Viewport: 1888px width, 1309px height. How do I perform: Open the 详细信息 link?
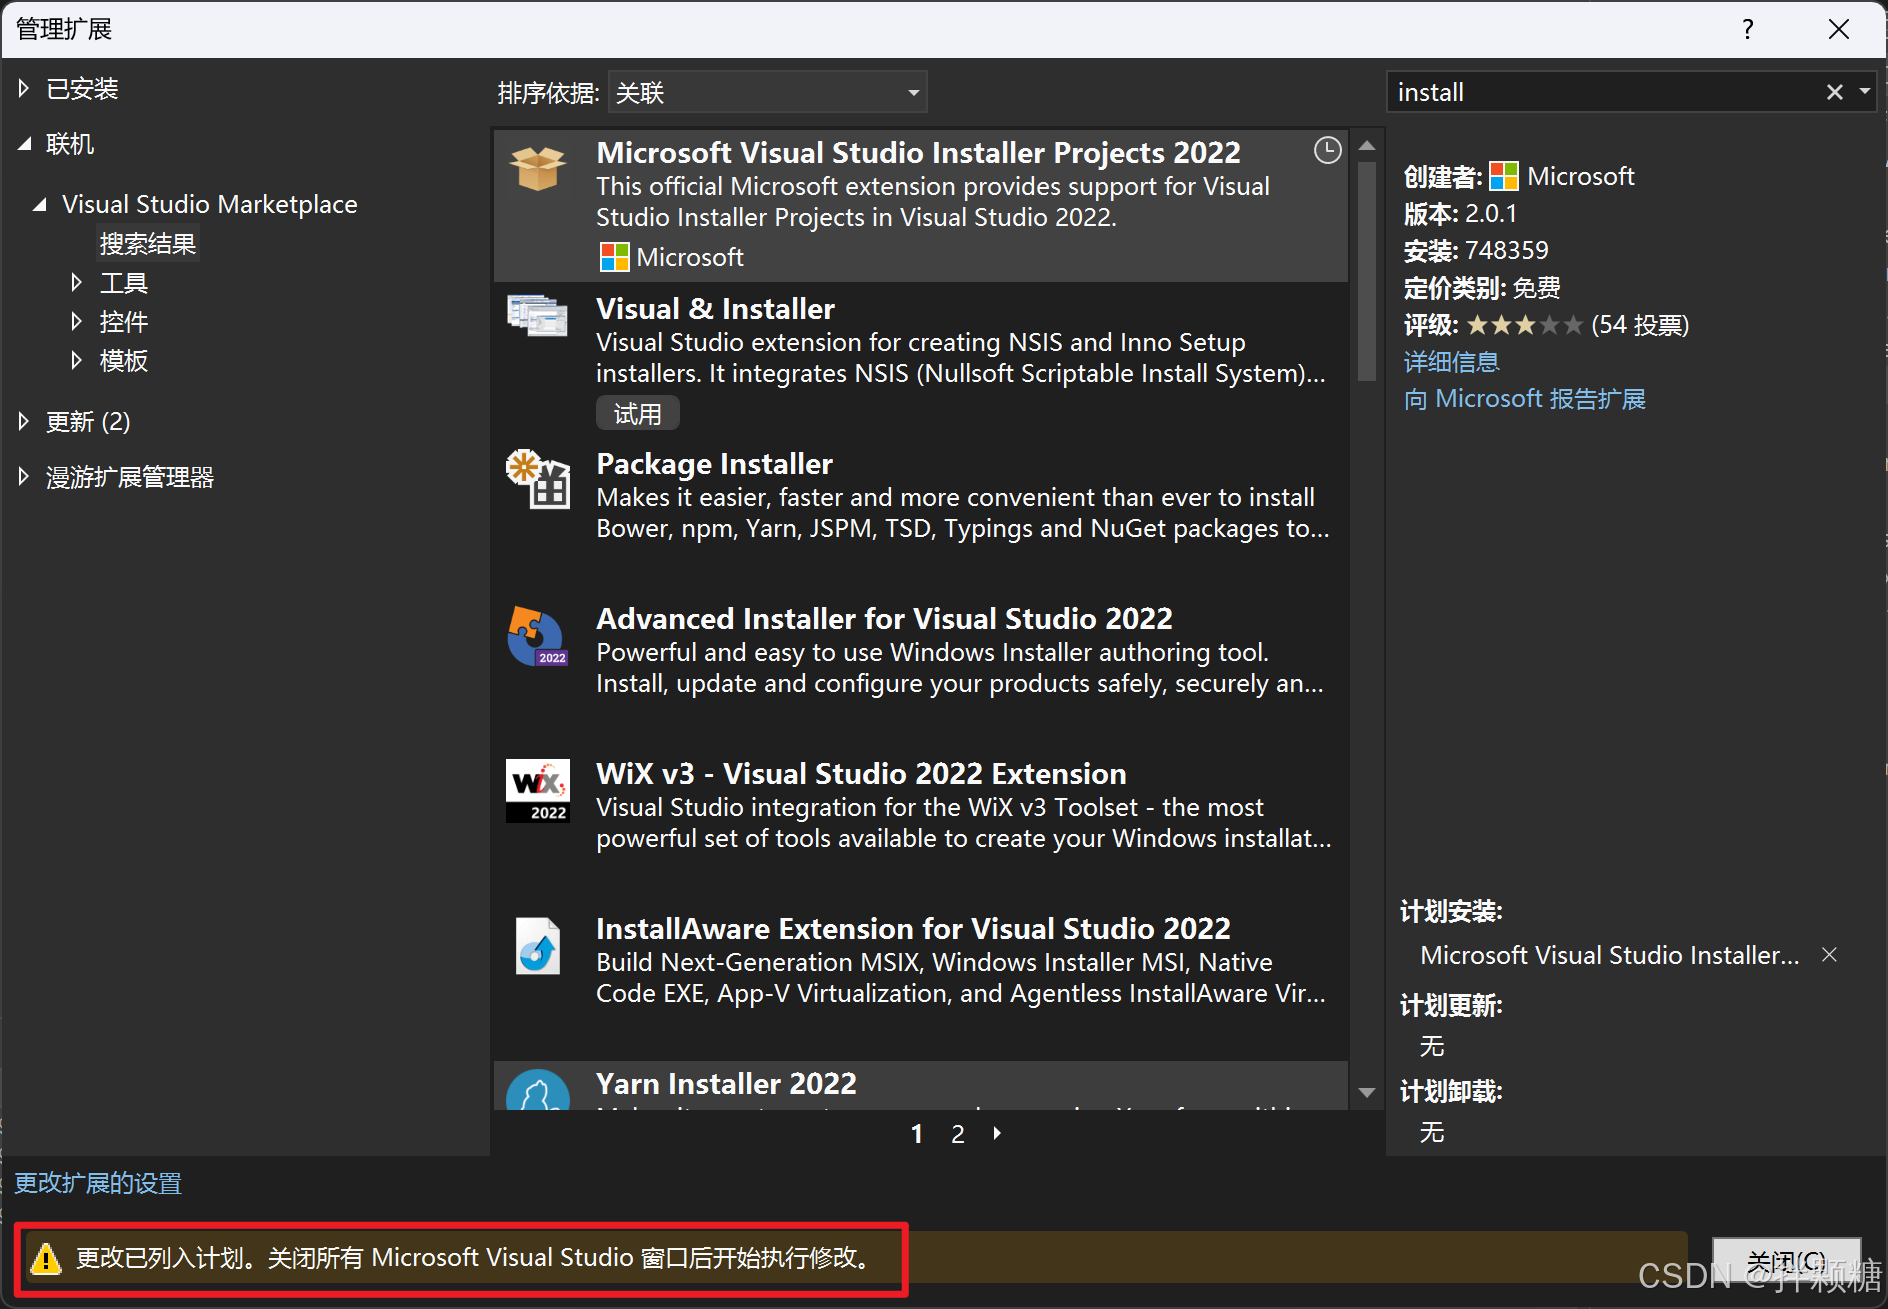pyautogui.click(x=1451, y=361)
